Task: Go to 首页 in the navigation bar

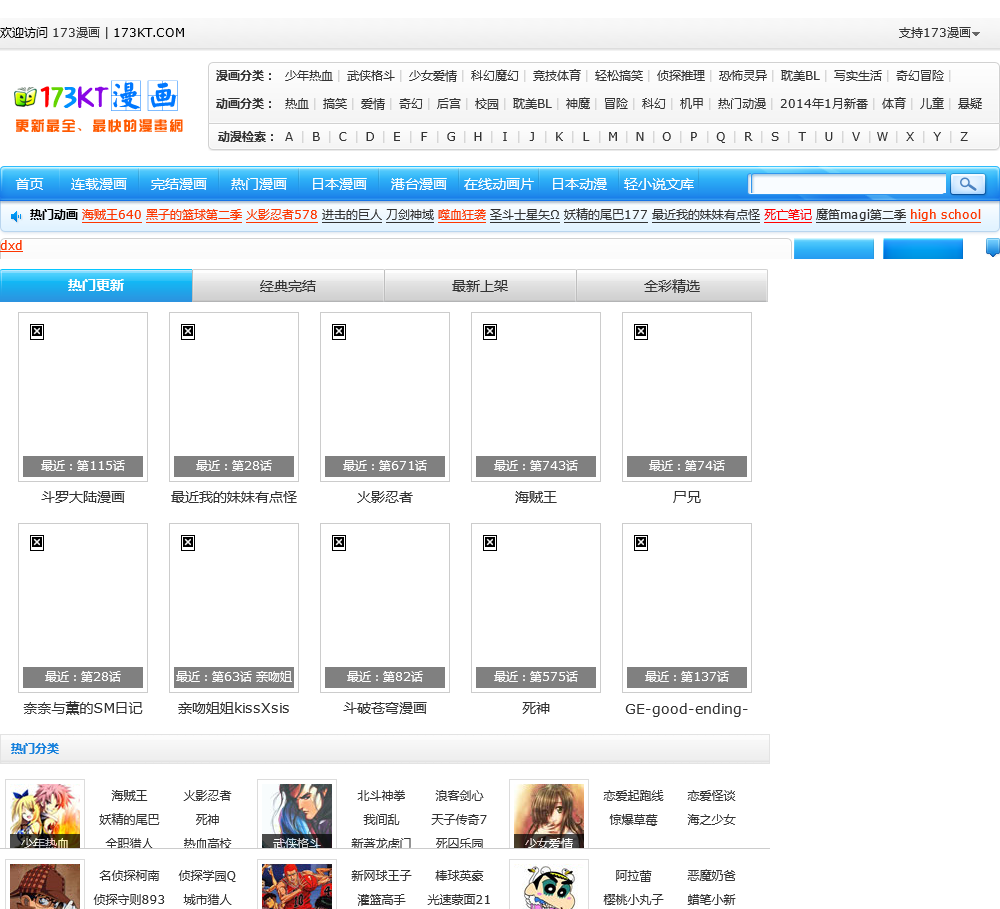Action: pyautogui.click(x=29, y=184)
